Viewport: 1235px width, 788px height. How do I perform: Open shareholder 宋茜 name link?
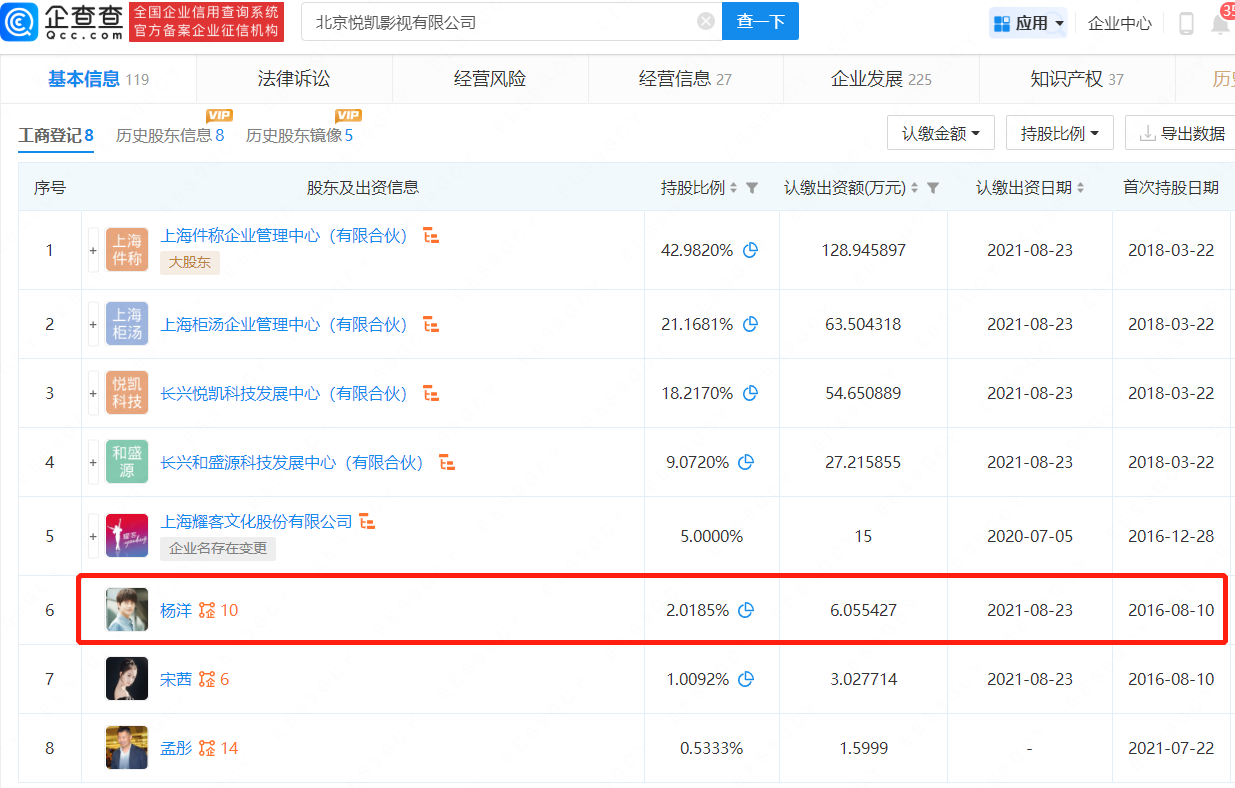[176, 679]
